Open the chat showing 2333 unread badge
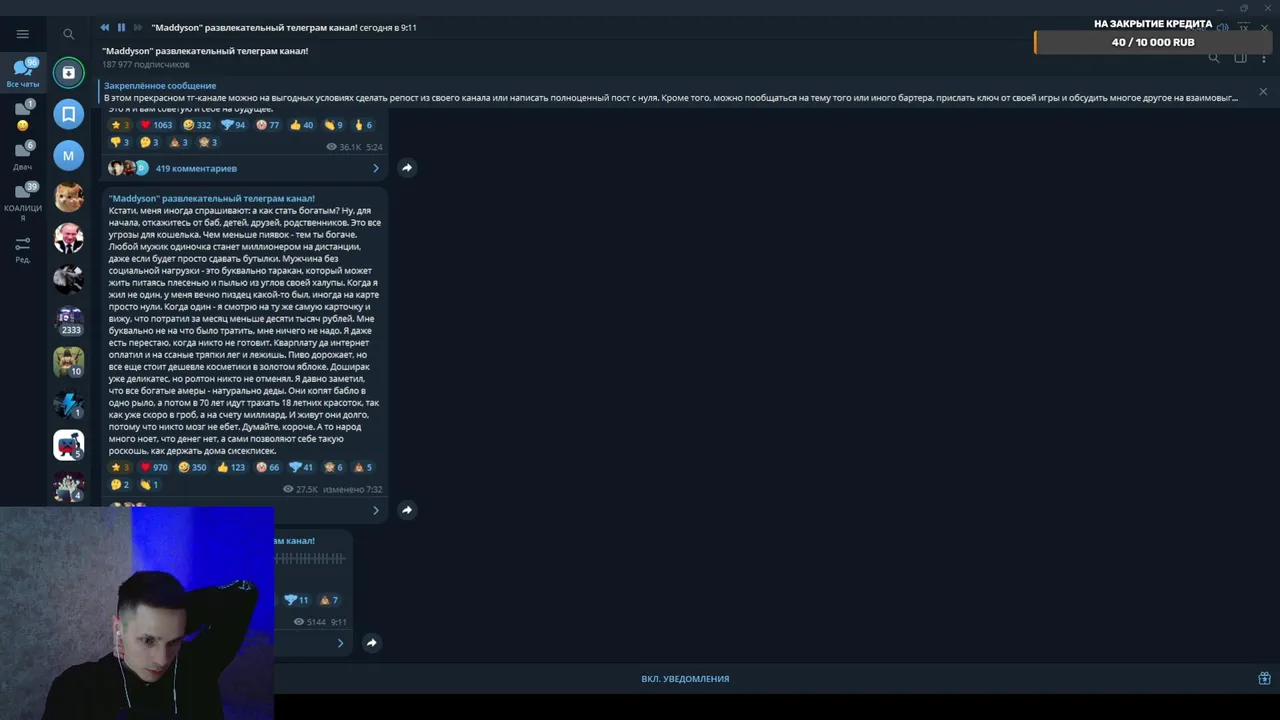1280x720 pixels. tap(69, 321)
